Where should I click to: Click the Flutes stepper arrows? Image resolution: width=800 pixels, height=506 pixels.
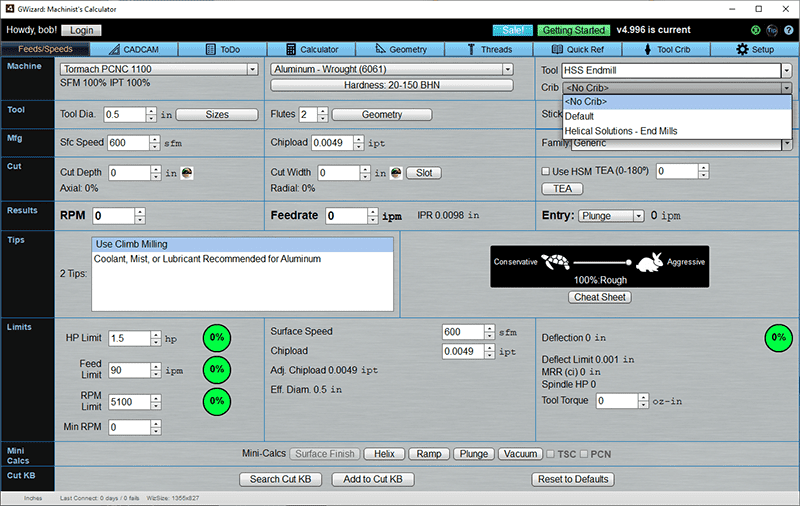(322, 114)
